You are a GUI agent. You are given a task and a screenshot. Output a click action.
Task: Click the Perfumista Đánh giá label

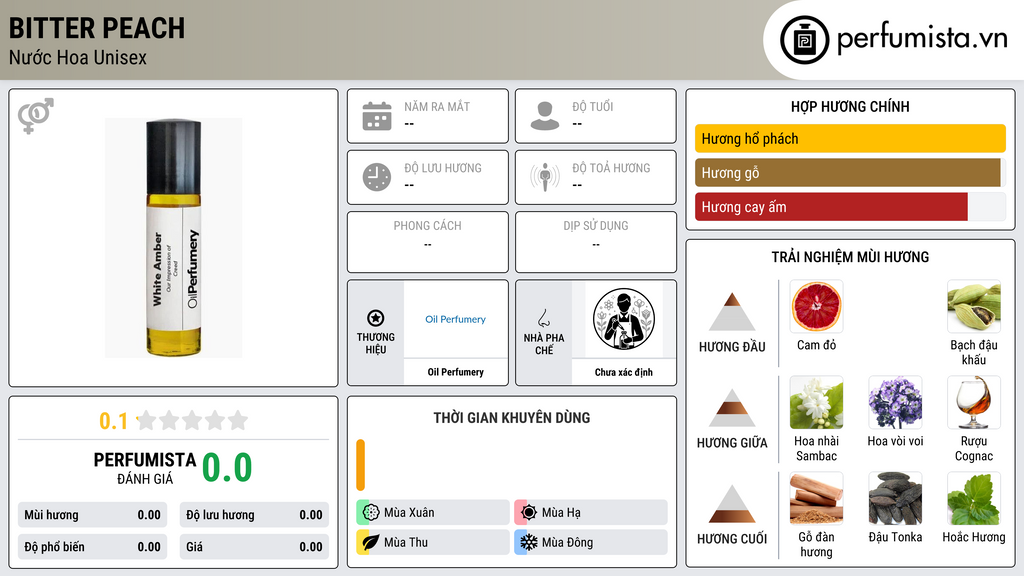145,468
